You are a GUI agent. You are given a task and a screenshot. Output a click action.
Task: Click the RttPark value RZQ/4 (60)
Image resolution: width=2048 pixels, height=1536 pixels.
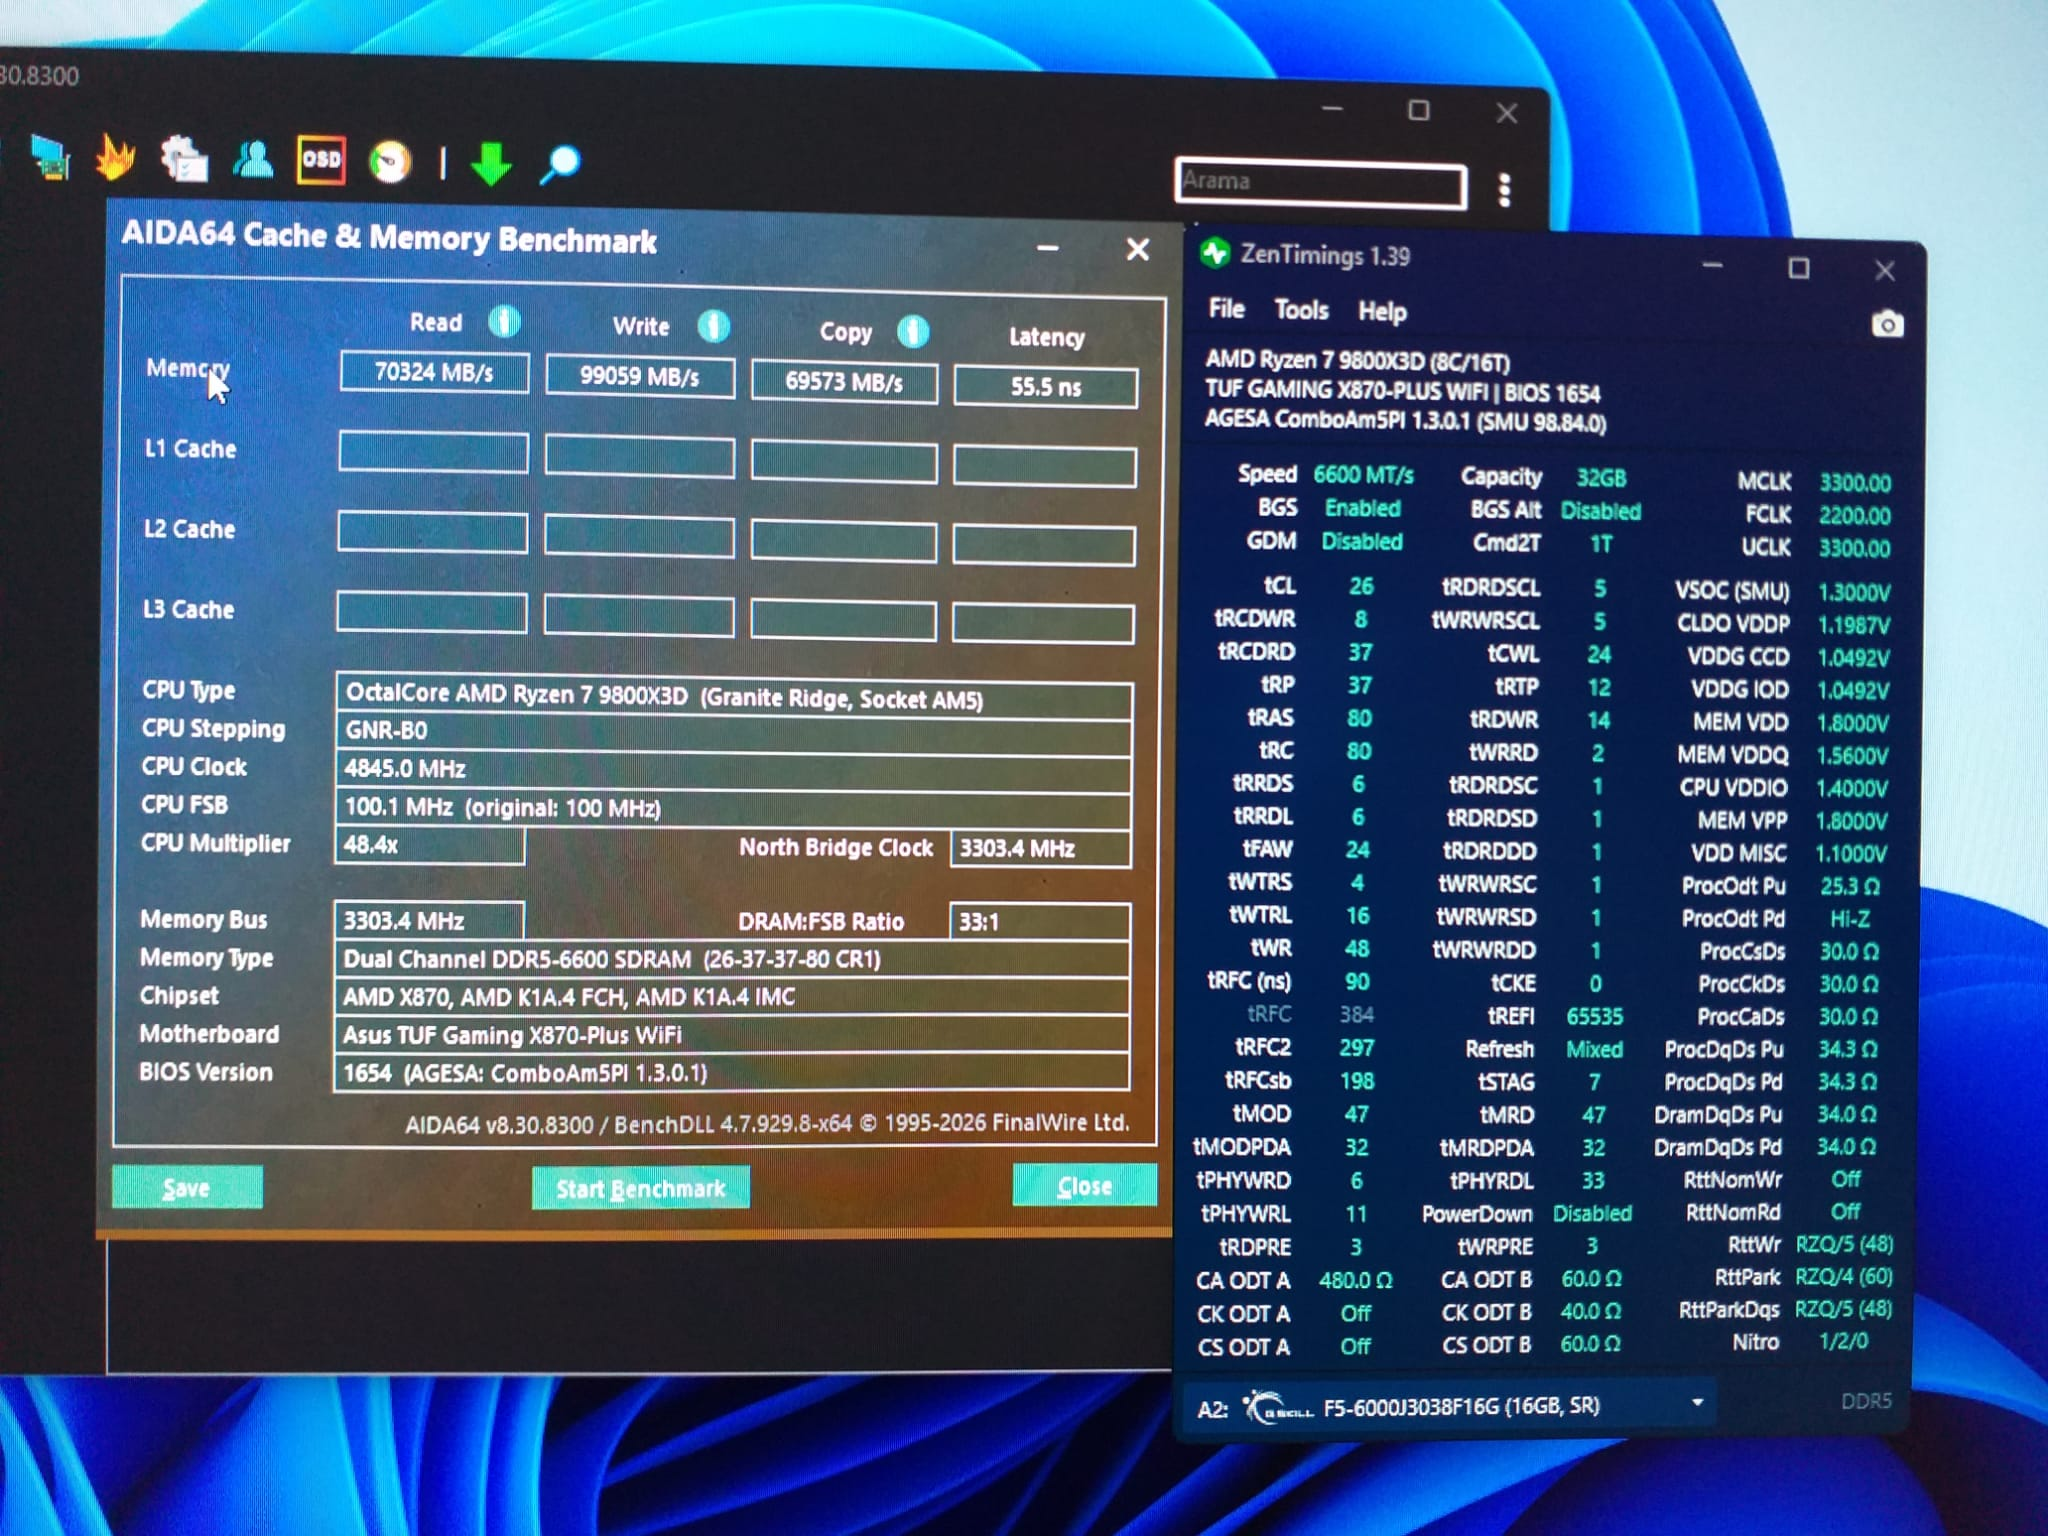pos(1843,1276)
